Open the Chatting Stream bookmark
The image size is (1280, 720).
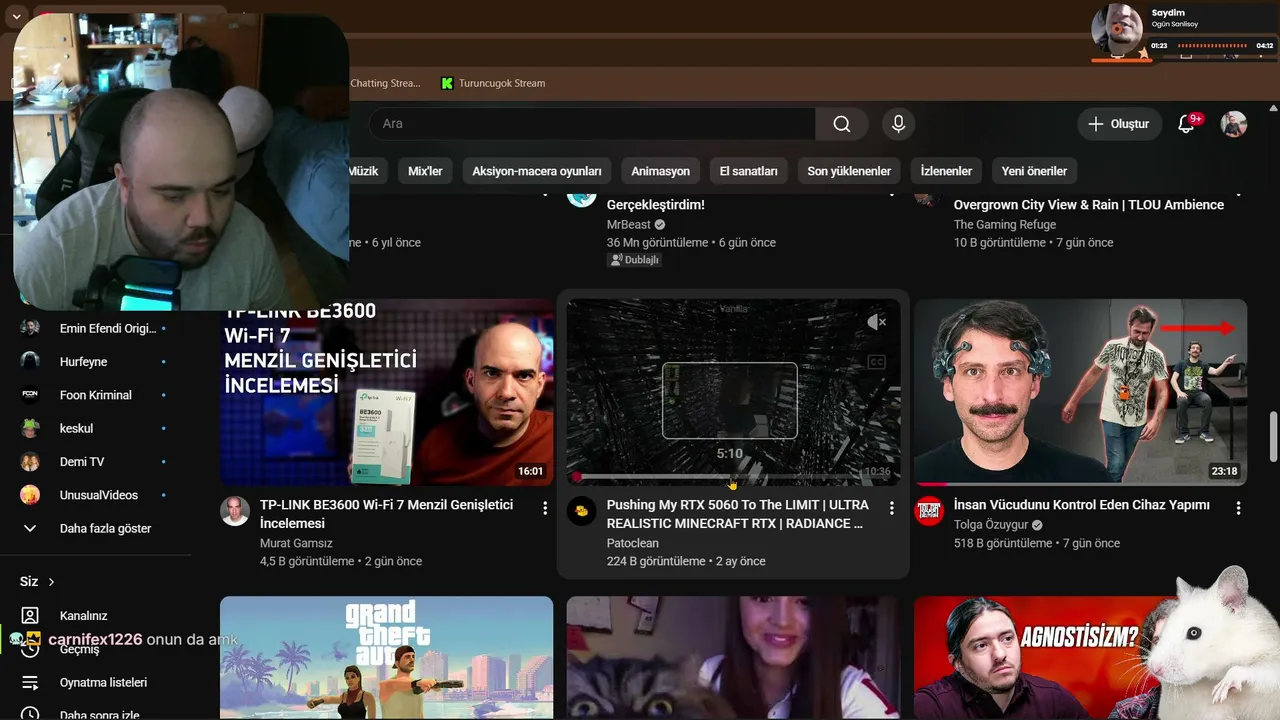point(385,83)
